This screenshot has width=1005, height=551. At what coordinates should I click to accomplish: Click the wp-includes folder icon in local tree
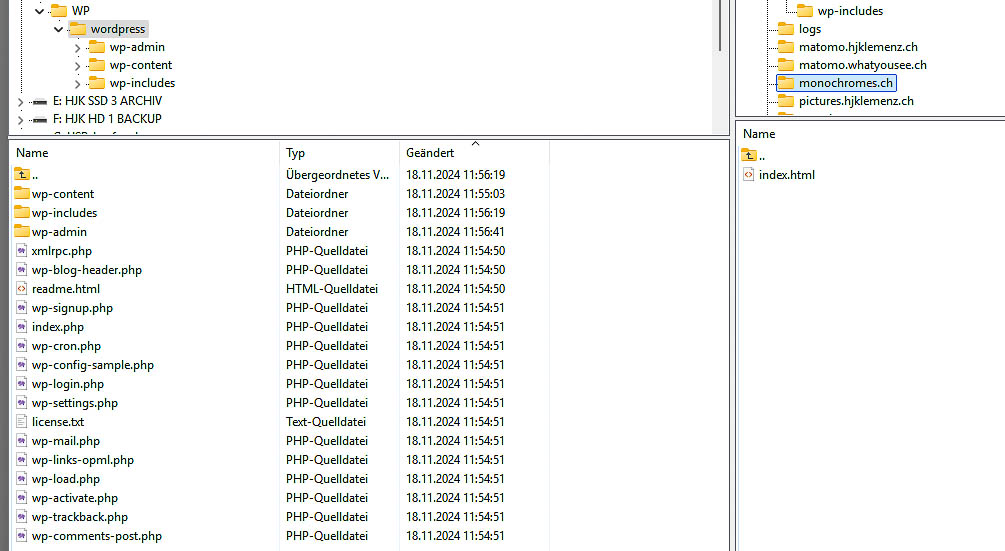point(97,83)
